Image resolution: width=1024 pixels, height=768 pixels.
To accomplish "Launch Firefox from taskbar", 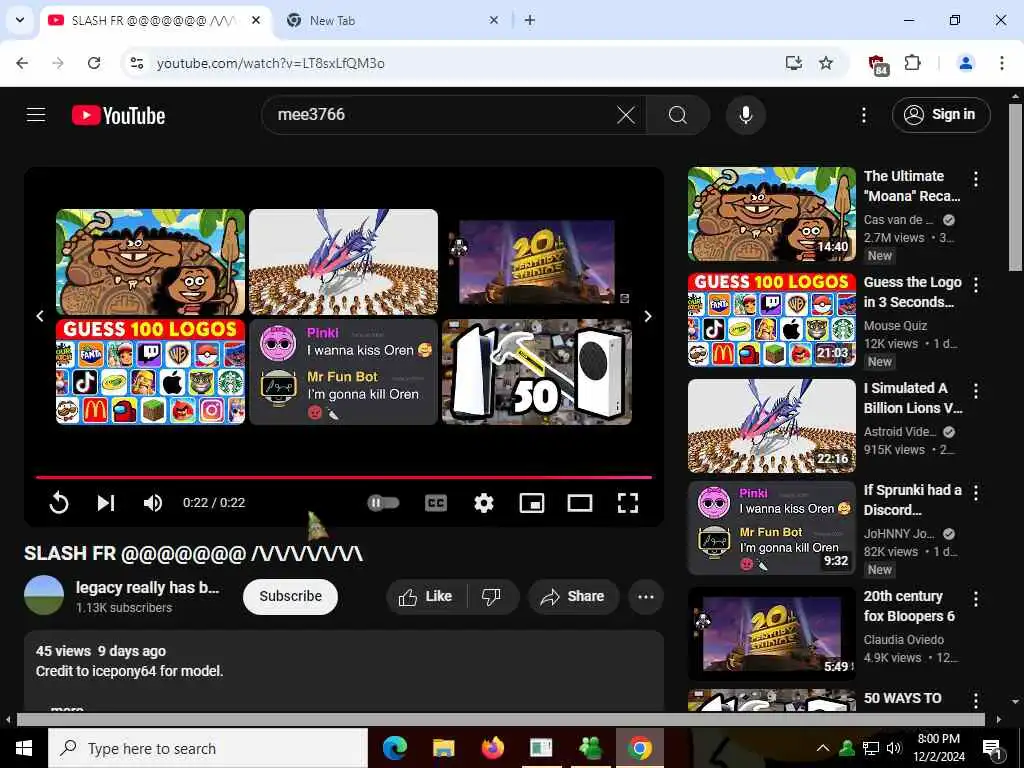I will (x=492, y=748).
